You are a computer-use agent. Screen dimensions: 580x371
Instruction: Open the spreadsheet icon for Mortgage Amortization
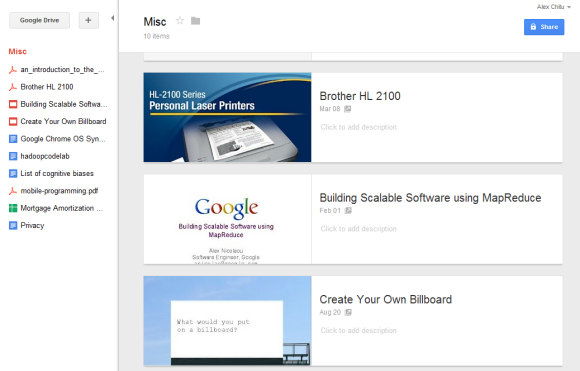[13, 208]
